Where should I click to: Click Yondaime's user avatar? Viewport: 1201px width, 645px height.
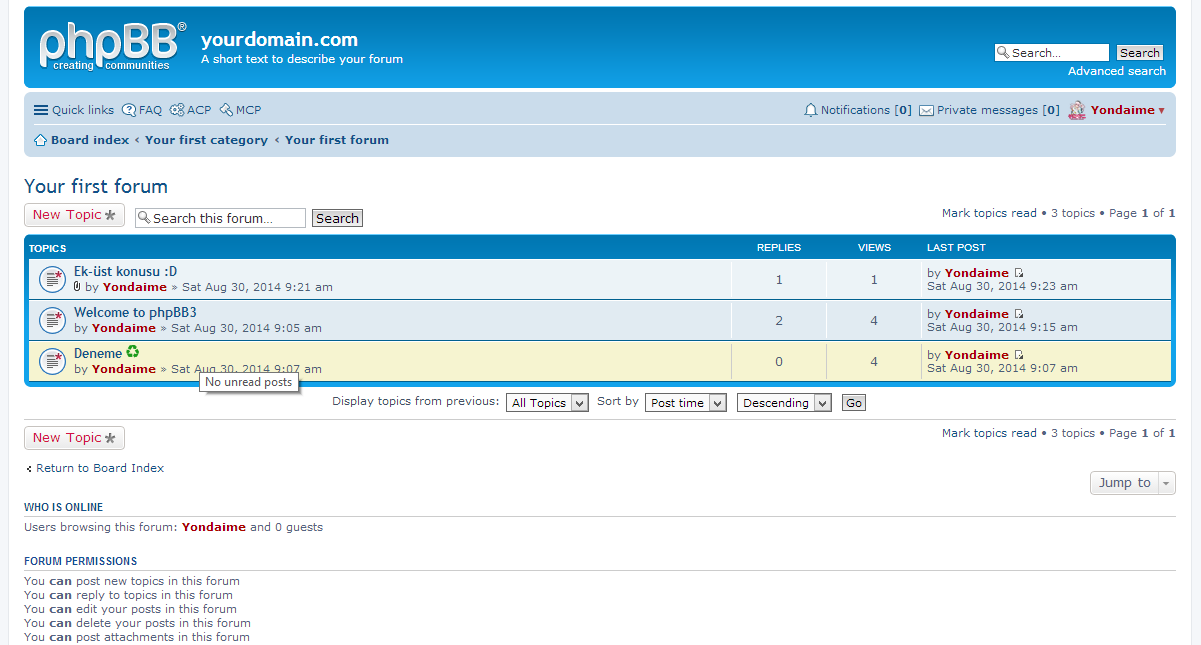pos(1077,110)
